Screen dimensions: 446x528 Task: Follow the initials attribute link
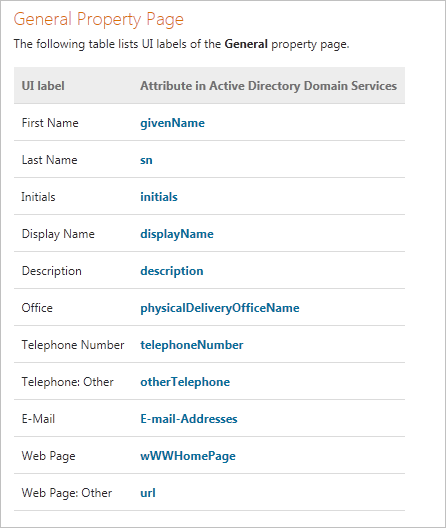[x=159, y=197]
